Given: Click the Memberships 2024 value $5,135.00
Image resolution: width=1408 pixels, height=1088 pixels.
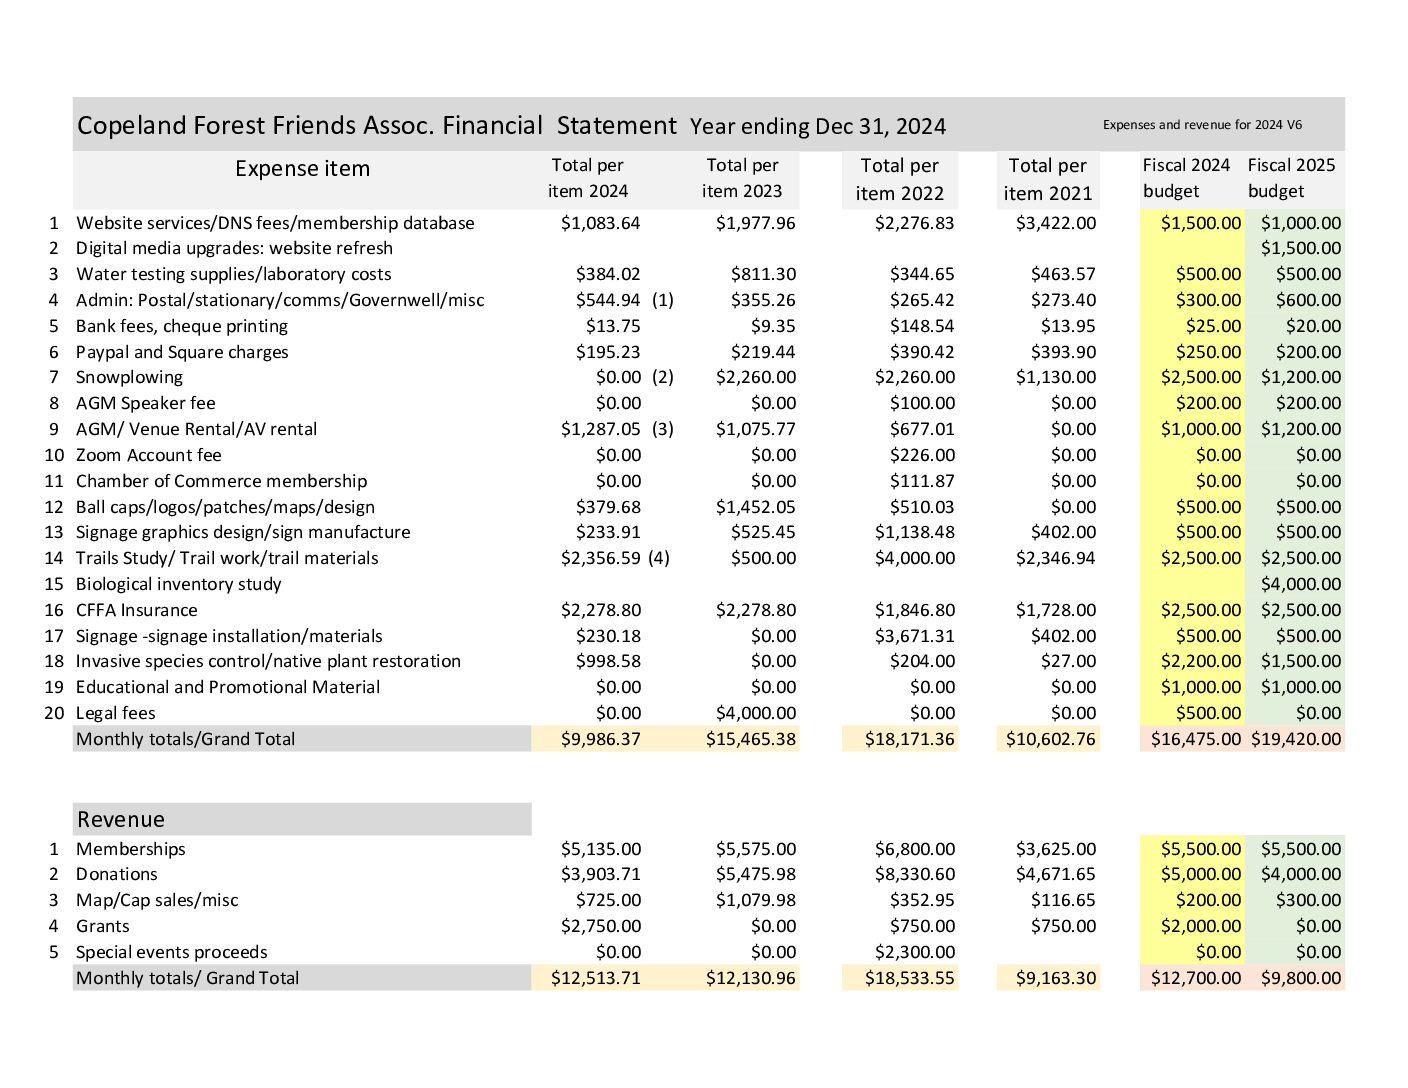Looking at the screenshot, I should coord(600,849).
